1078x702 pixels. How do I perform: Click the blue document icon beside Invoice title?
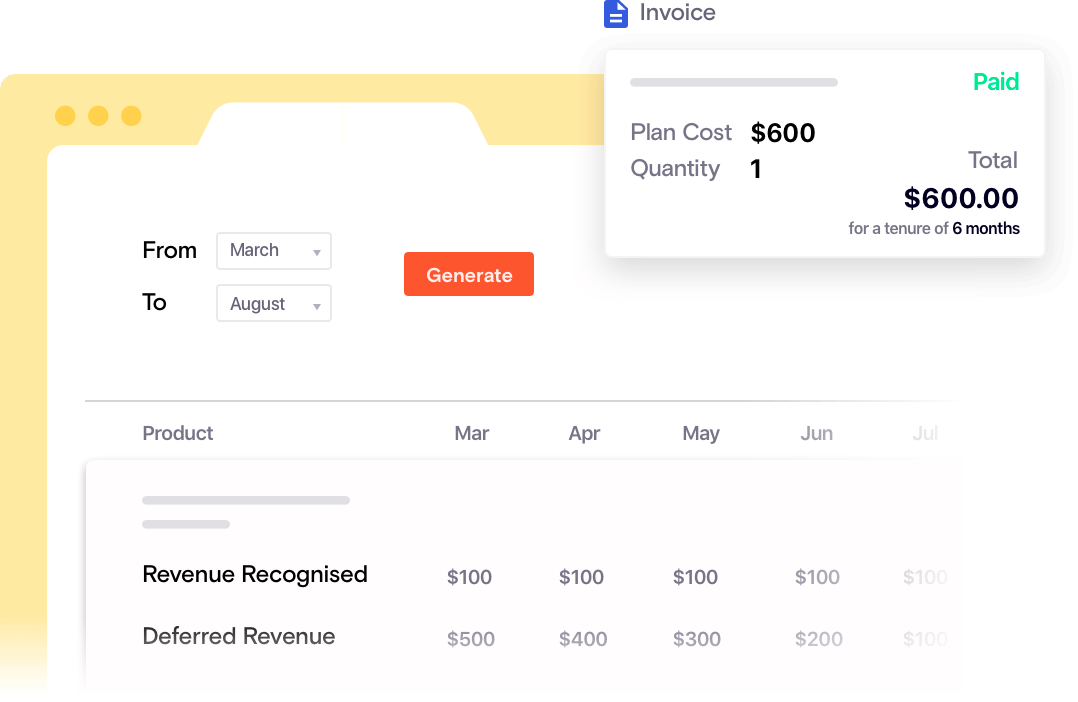[x=615, y=14]
